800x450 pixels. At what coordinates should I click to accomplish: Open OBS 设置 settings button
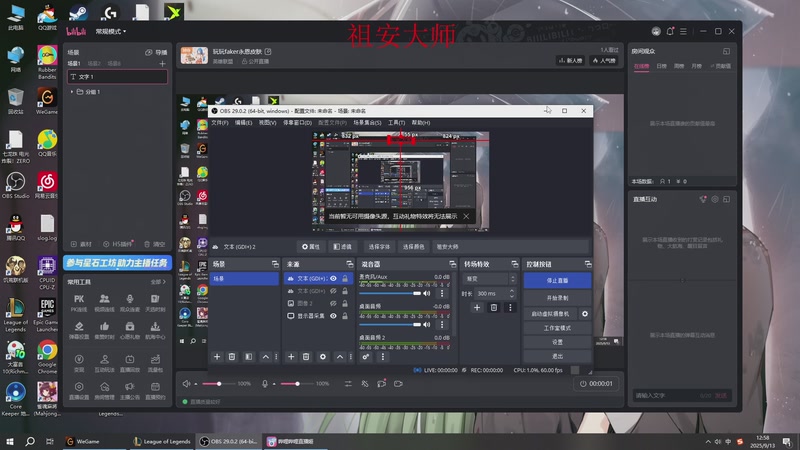tap(557, 342)
